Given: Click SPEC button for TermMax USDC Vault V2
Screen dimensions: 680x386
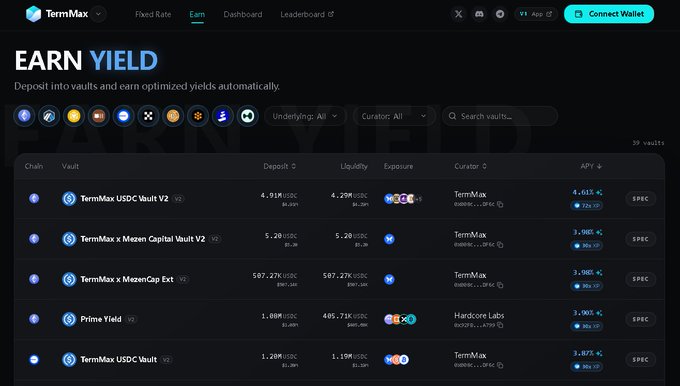Looking at the screenshot, I should (x=641, y=199).
